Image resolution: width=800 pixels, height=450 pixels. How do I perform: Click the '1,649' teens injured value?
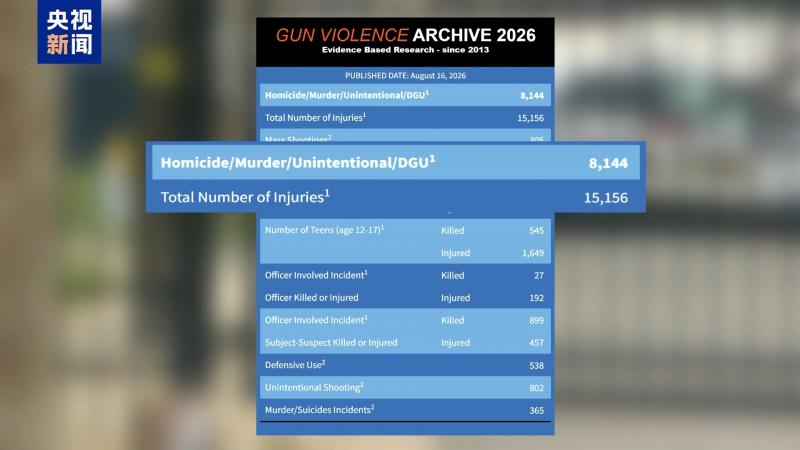tap(533, 253)
